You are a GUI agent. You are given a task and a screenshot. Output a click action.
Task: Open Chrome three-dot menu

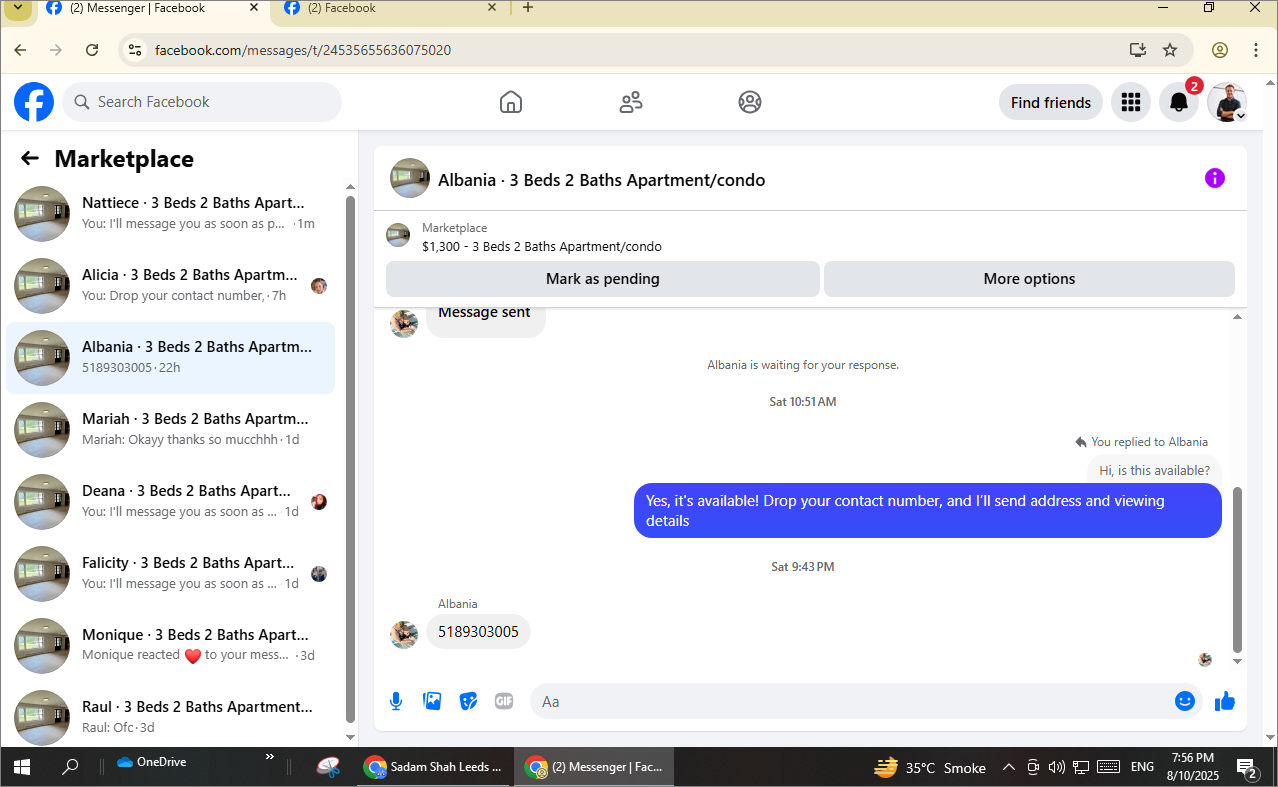(1256, 50)
